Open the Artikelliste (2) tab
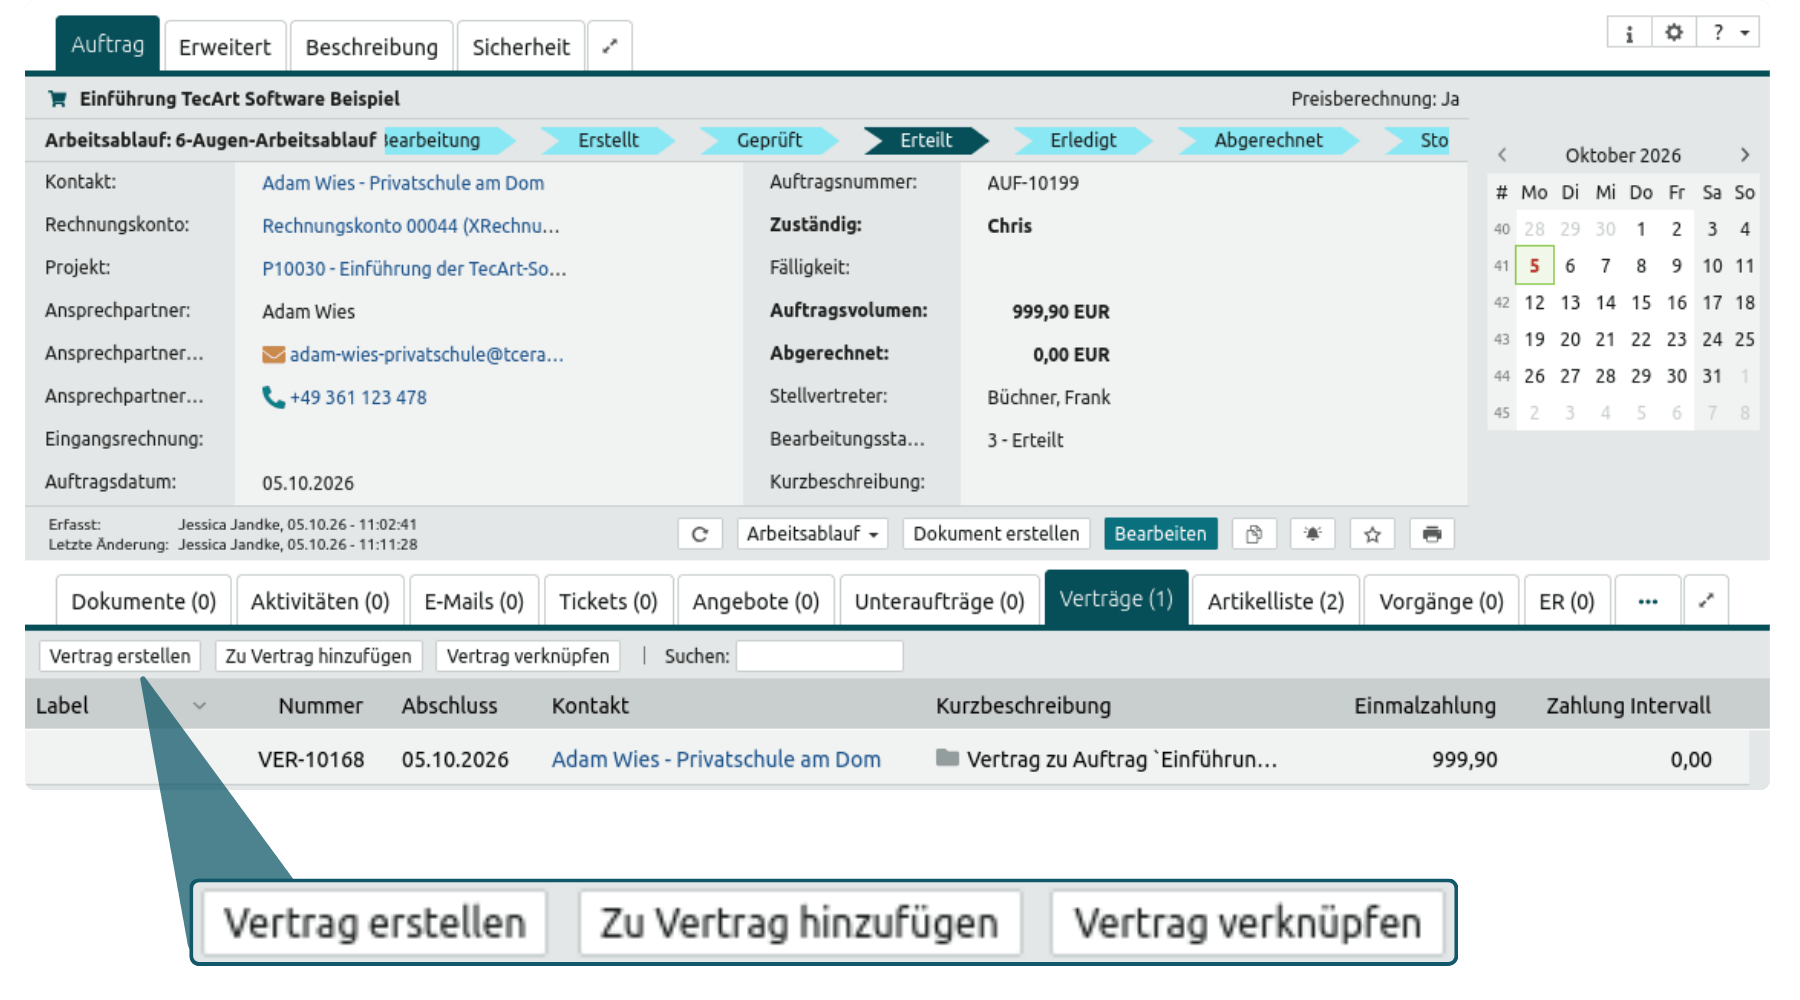The height and width of the screenshot is (1000, 1800). pos(1276,601)
